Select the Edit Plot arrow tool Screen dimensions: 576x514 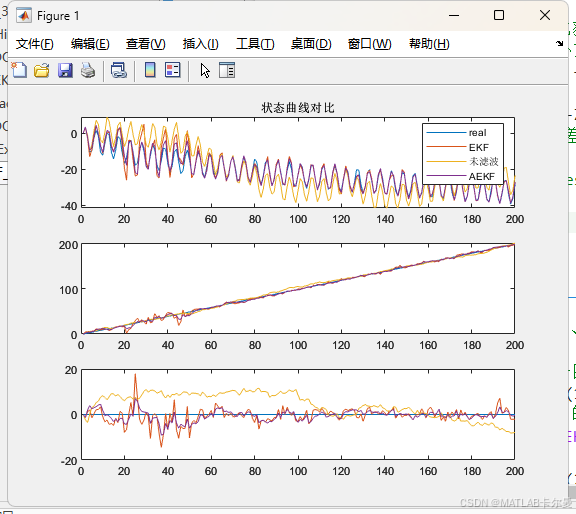205,70
